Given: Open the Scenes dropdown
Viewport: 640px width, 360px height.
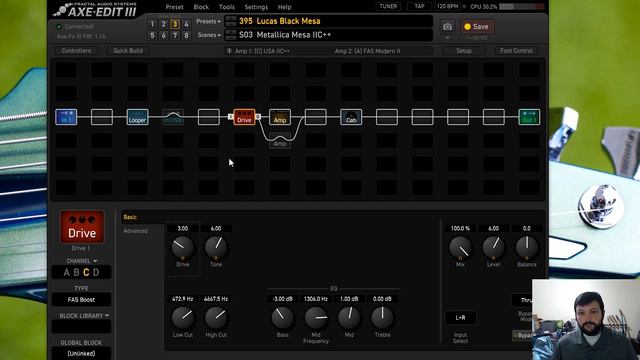Looking at the screenshot, I should coord(209,35).
